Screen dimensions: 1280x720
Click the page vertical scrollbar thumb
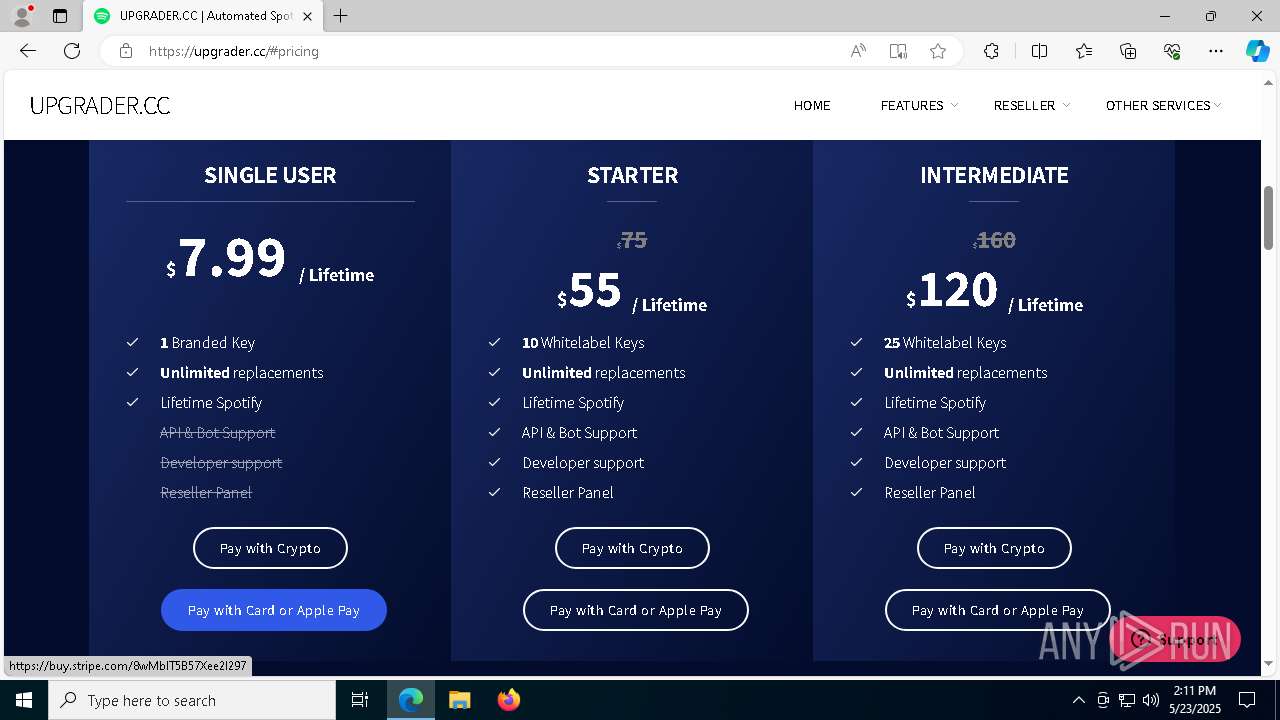click(1269, 217)
